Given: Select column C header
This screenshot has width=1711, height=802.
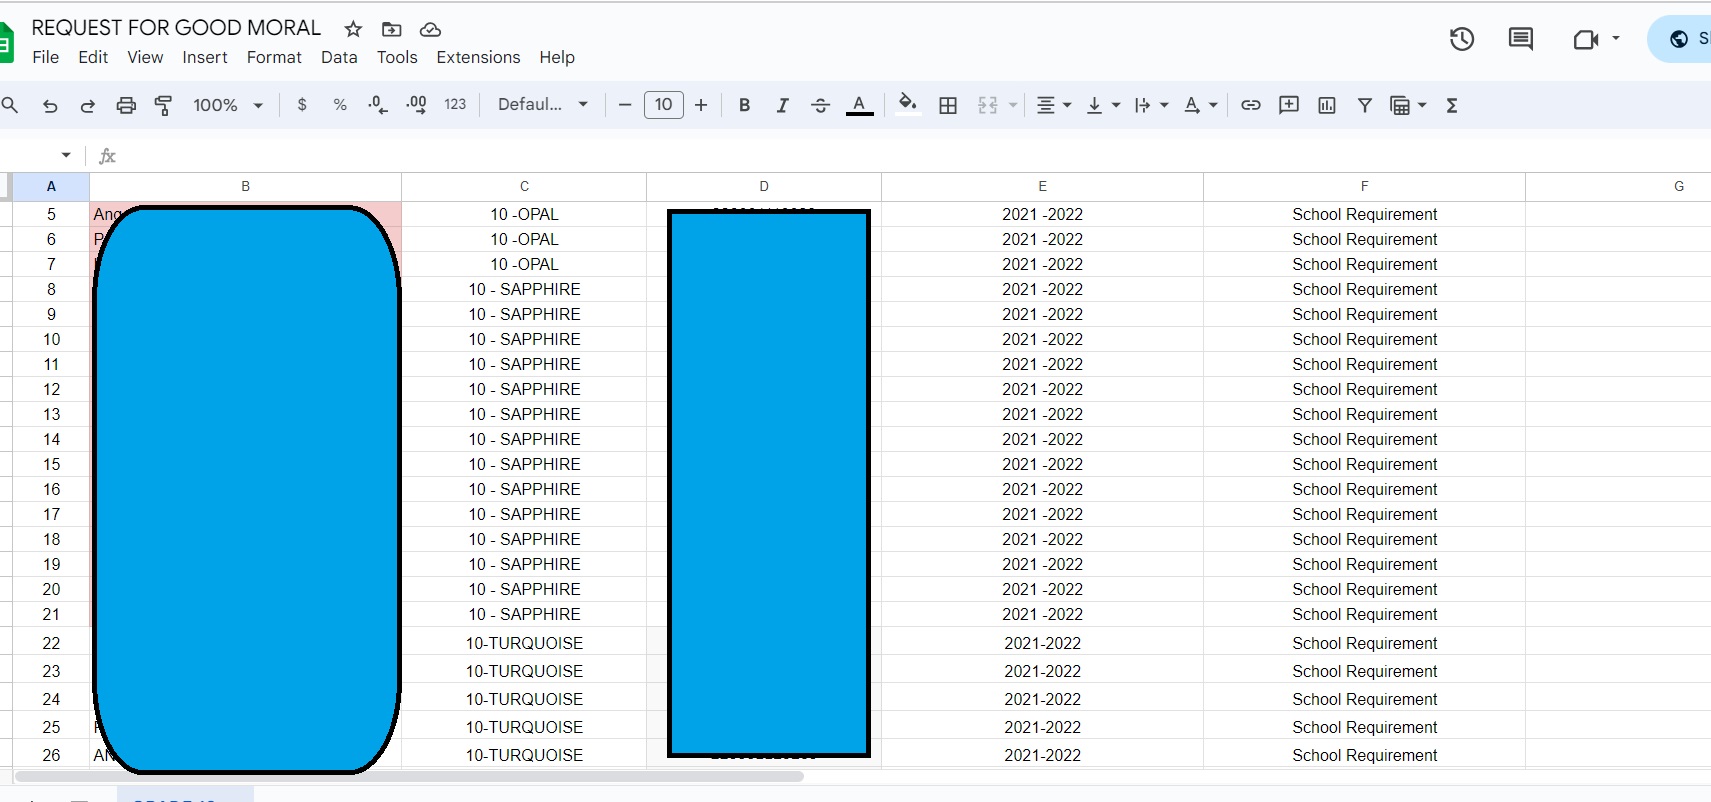Looking at the screenshot, I should pyautogui.click(x=524, y=186).
